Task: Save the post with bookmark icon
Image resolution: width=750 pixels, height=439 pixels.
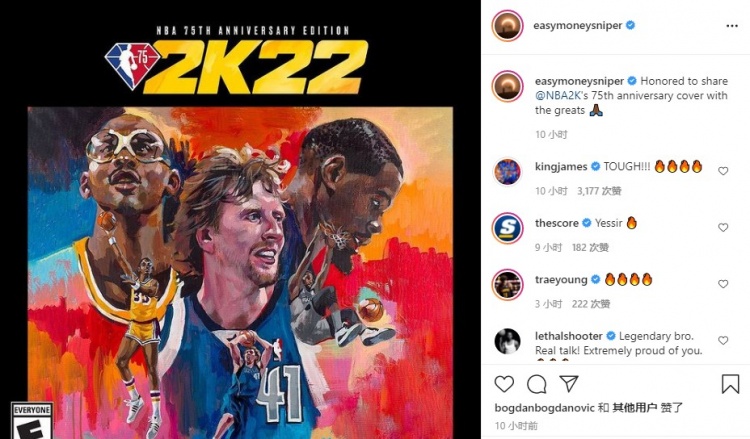Action: (x=730, y=384)
